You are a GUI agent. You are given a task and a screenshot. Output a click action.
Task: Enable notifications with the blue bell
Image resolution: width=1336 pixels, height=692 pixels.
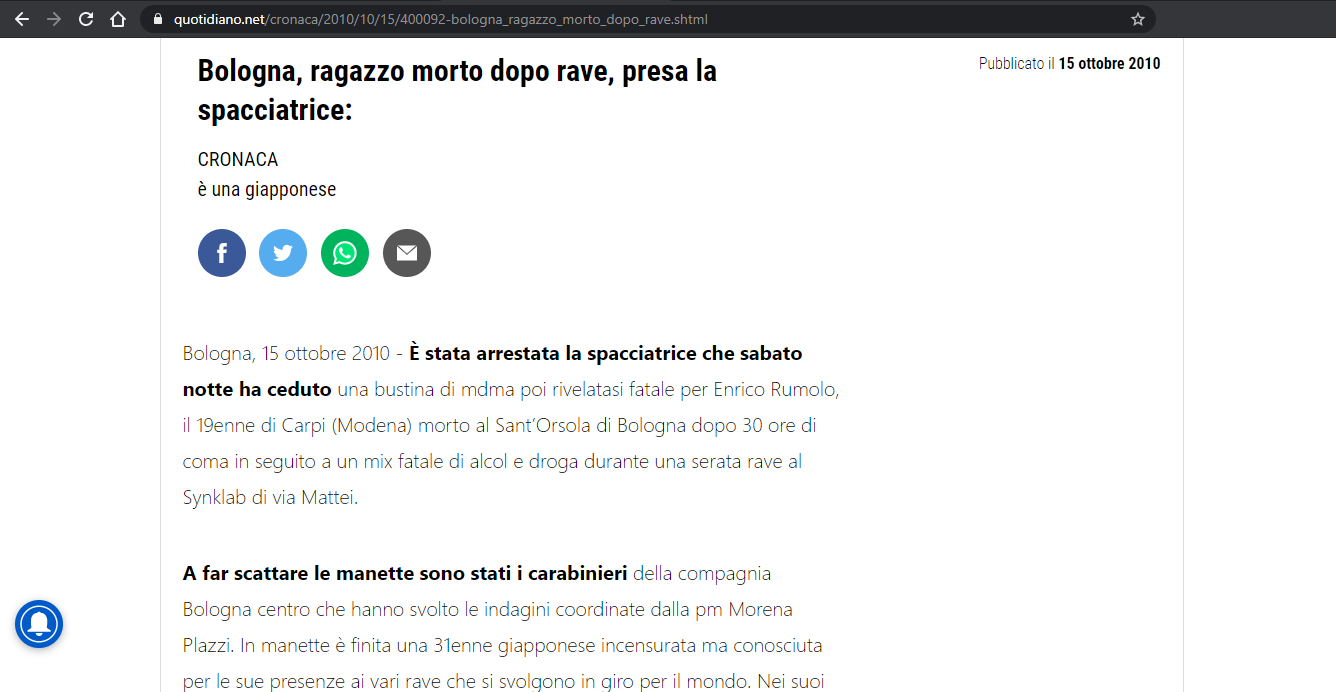[39, 624]
